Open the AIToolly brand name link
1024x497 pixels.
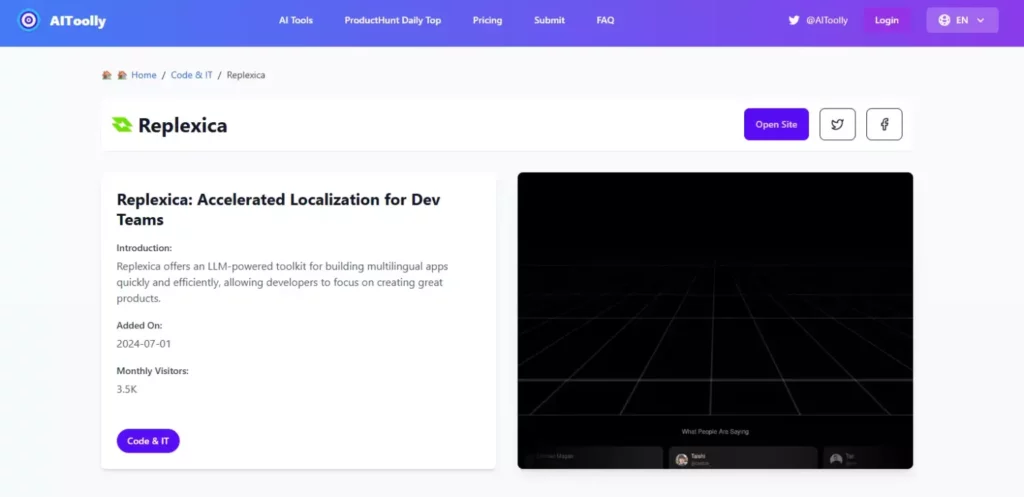(78, 21)
